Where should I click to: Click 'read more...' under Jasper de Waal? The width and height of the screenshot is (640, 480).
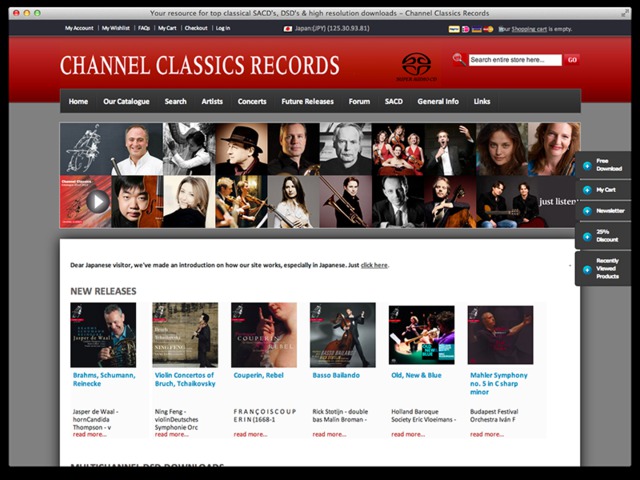[x=90, y=435]
